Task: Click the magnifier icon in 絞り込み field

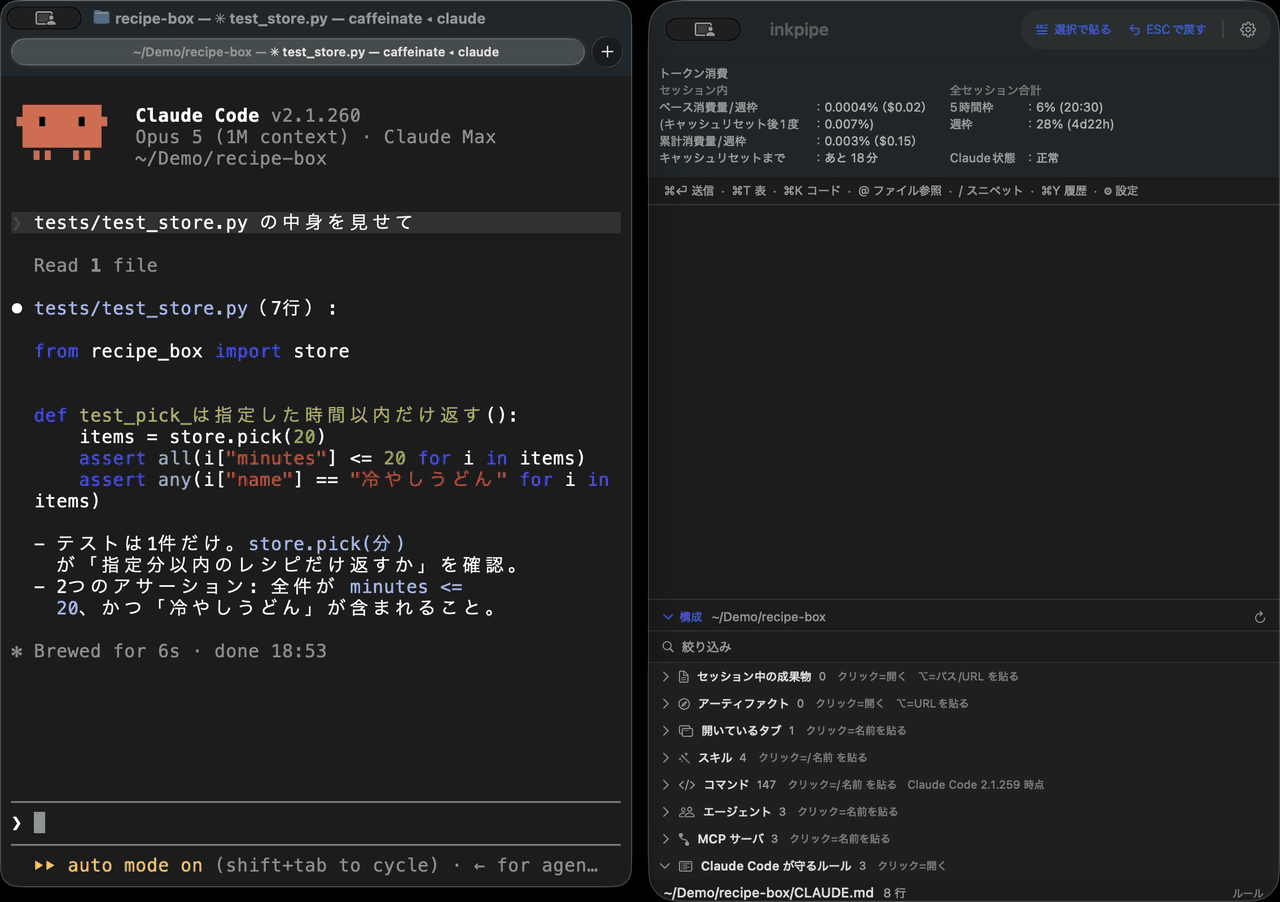Action: tap(667, 647)
